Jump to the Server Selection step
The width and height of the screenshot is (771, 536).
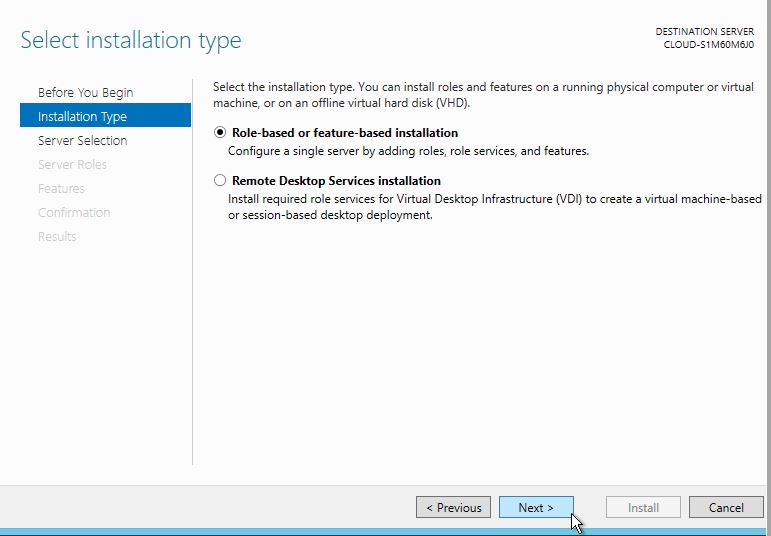(x=83, y=141)
